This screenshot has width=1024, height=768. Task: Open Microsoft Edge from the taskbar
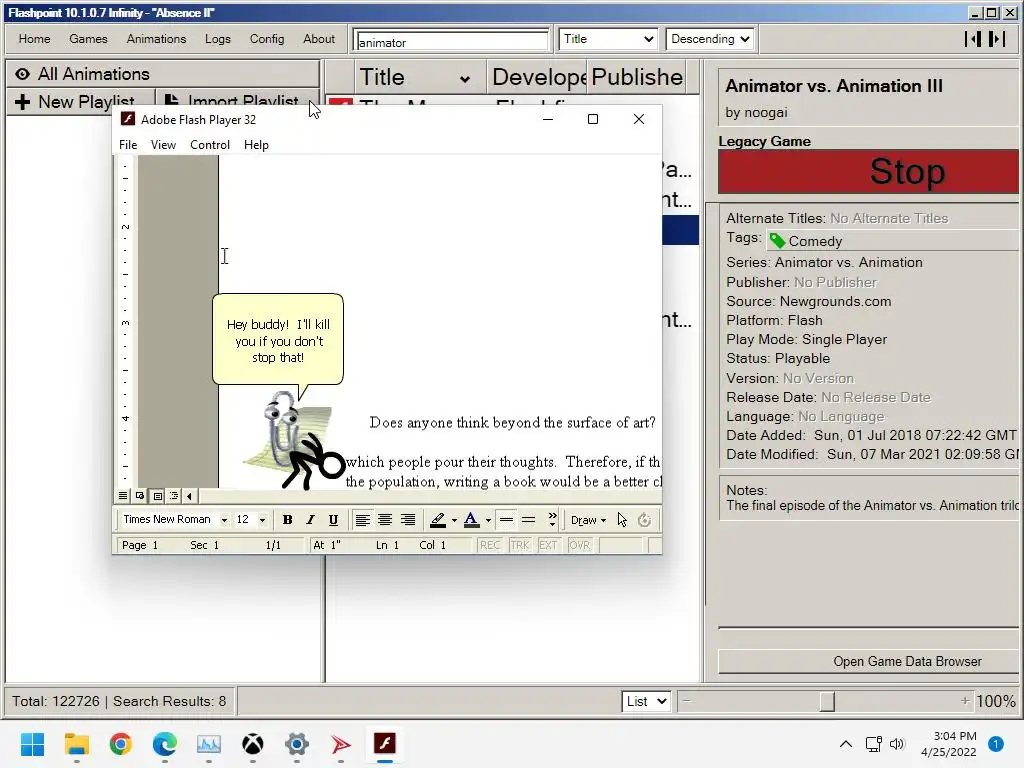coord(165,743)
